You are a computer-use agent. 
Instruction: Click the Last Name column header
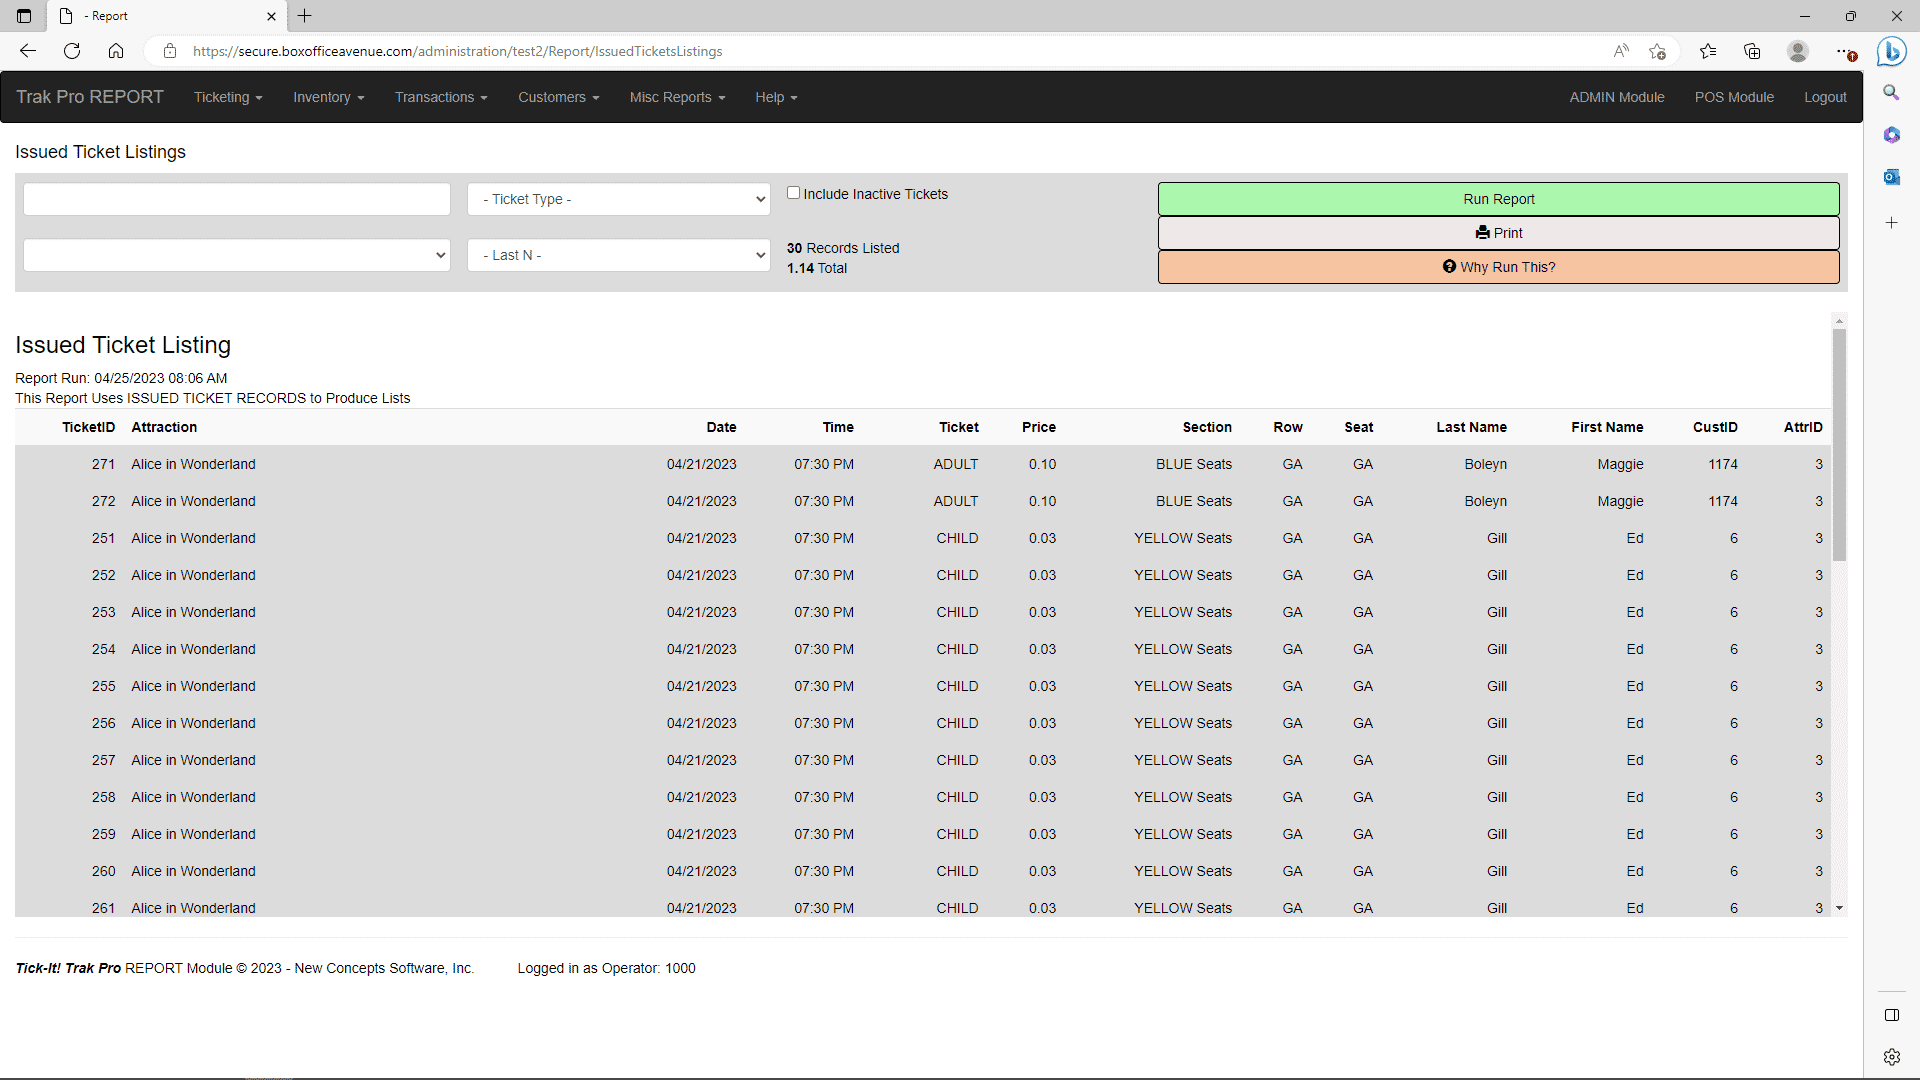(x=1471, y=427)
